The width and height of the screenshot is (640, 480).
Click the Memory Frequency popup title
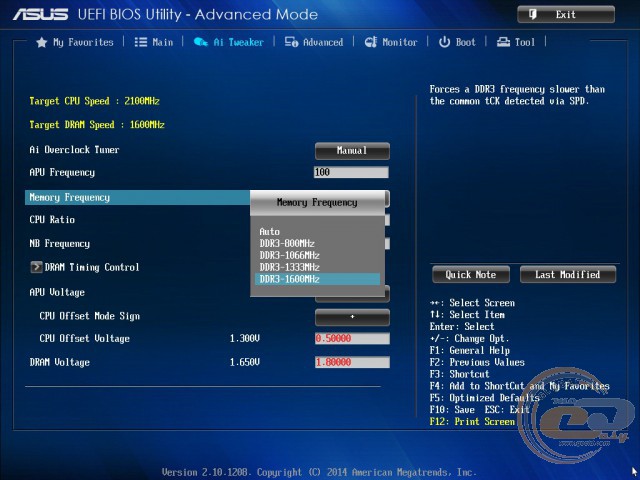pyautogui.click(x=317, y=202)
